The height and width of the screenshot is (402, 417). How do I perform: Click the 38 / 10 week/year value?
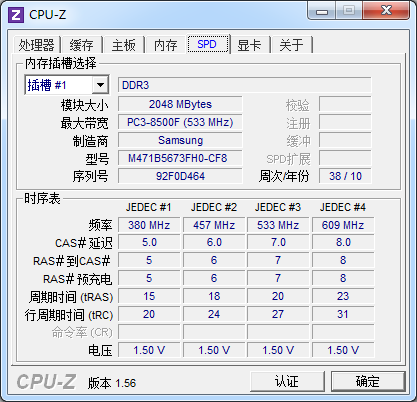point(345,176)
